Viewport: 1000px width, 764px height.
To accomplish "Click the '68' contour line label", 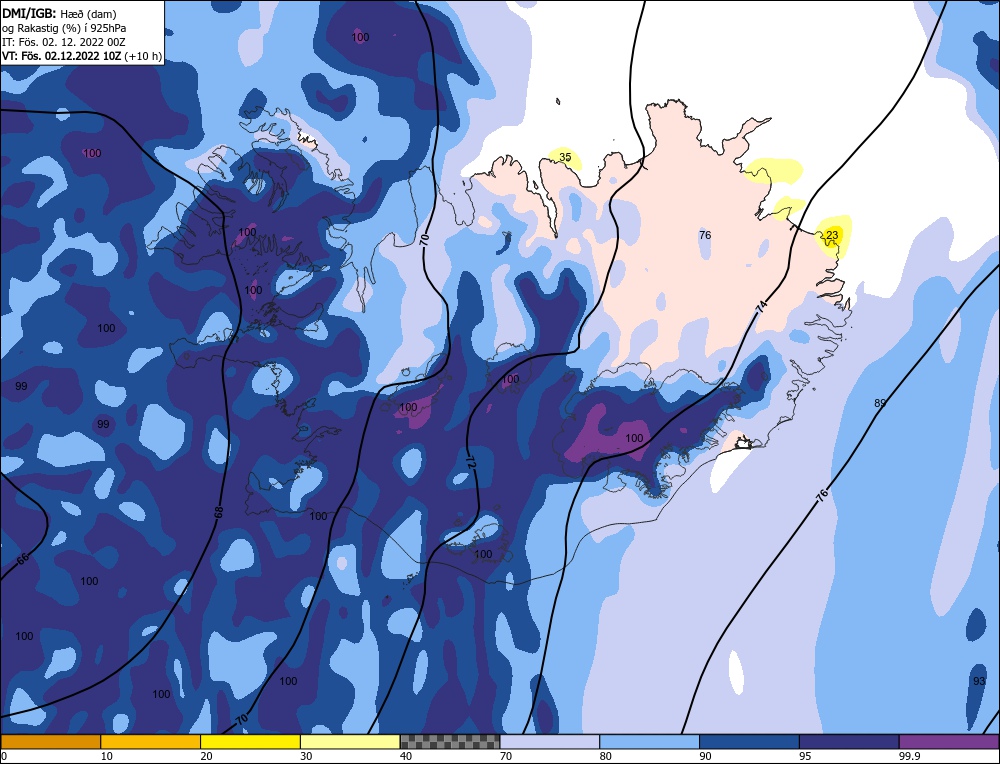I will (x=219, y=512).
